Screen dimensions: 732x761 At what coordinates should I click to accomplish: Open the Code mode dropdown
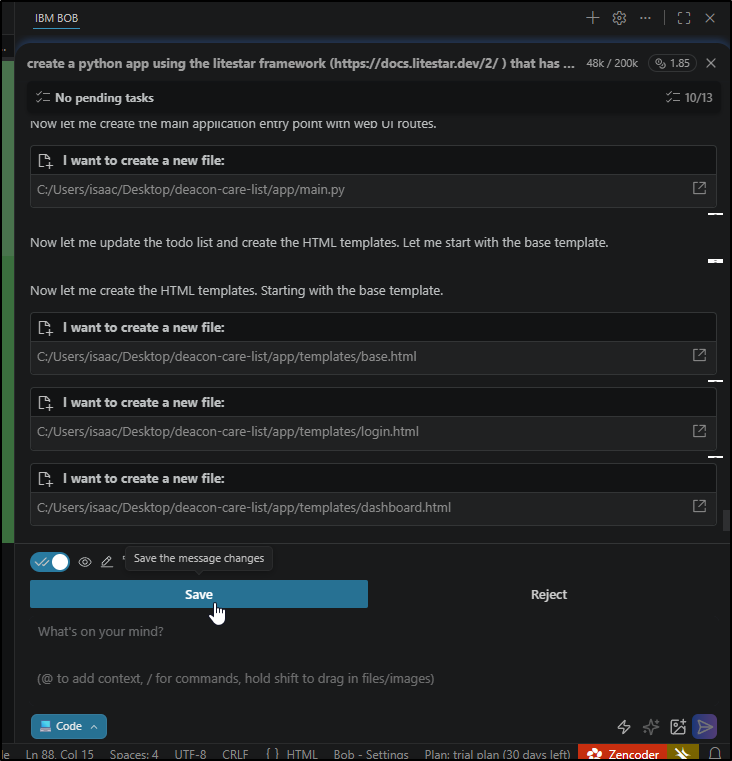click(68, 726)
